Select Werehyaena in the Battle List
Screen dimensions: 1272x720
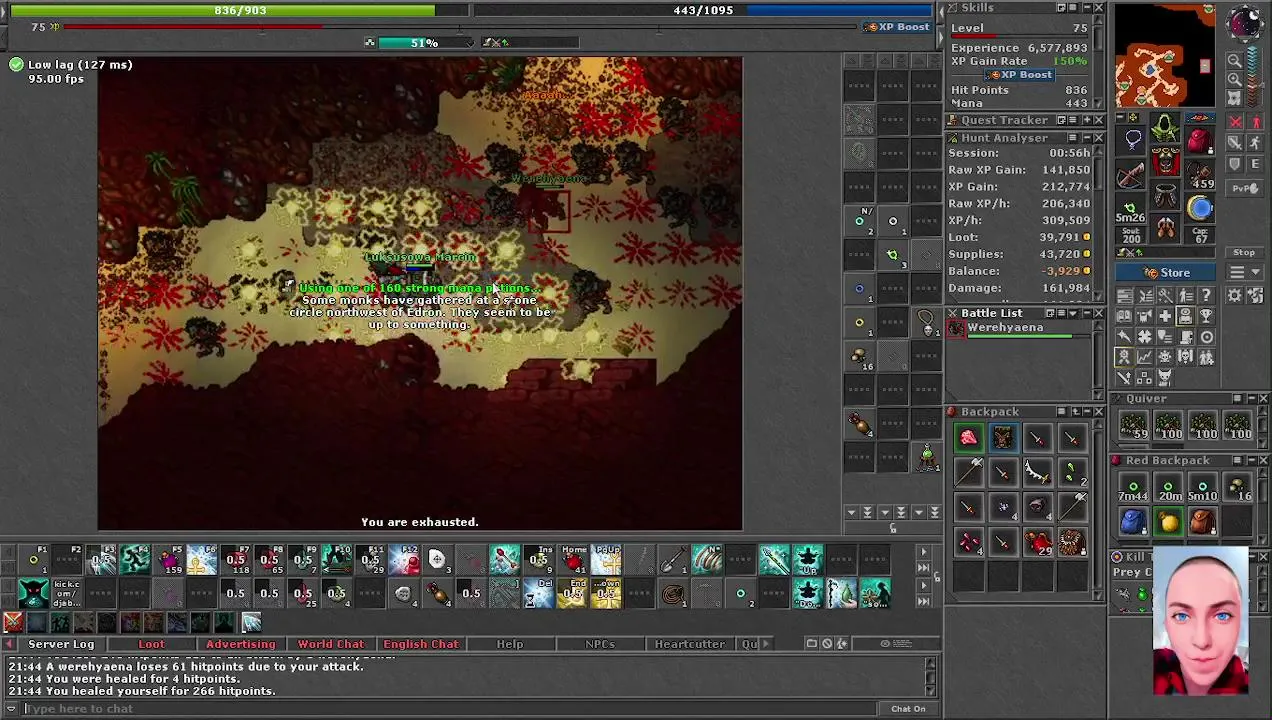[1020, 329]
